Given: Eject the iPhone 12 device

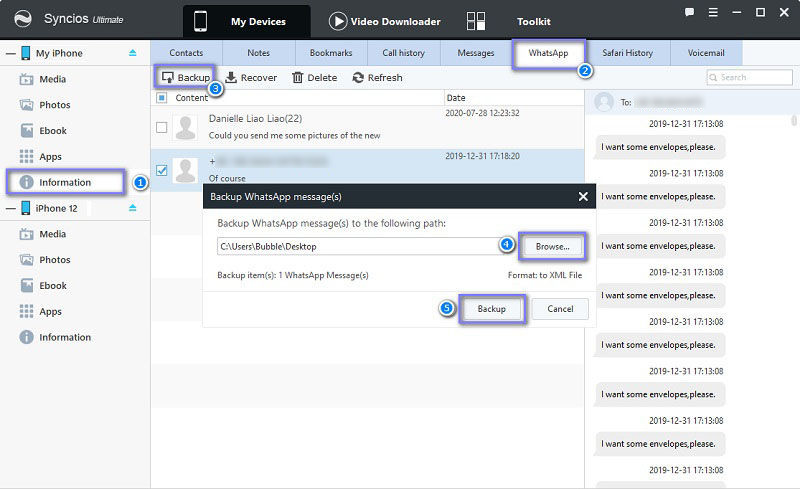Looking at the screenshot, I should point(133,208).
